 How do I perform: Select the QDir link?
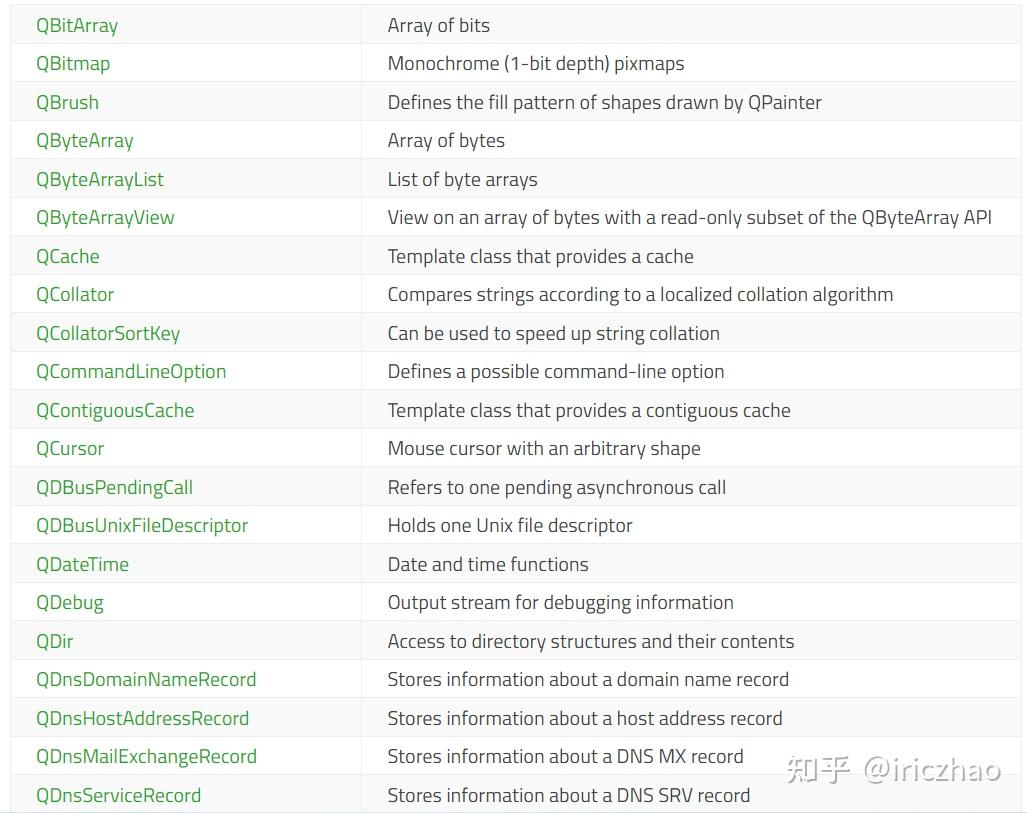[x=55, y=641]
